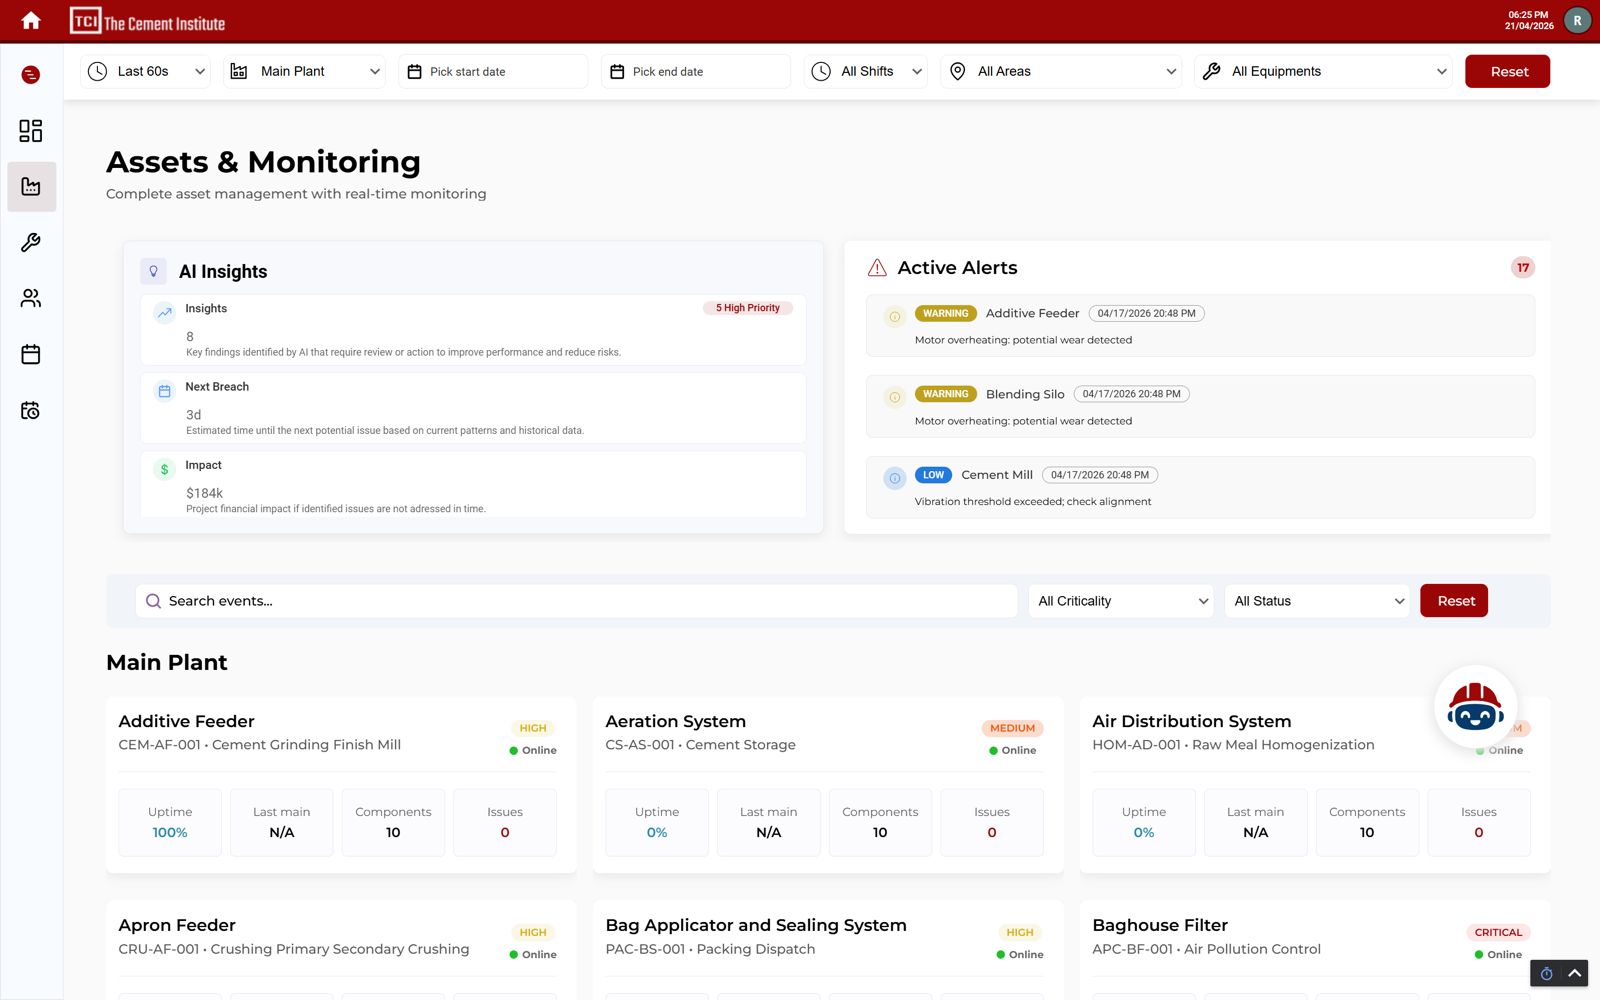1600x1000 pixels.
Task: Click the LOW tag on Cement Mill alert
Action: 933,475
